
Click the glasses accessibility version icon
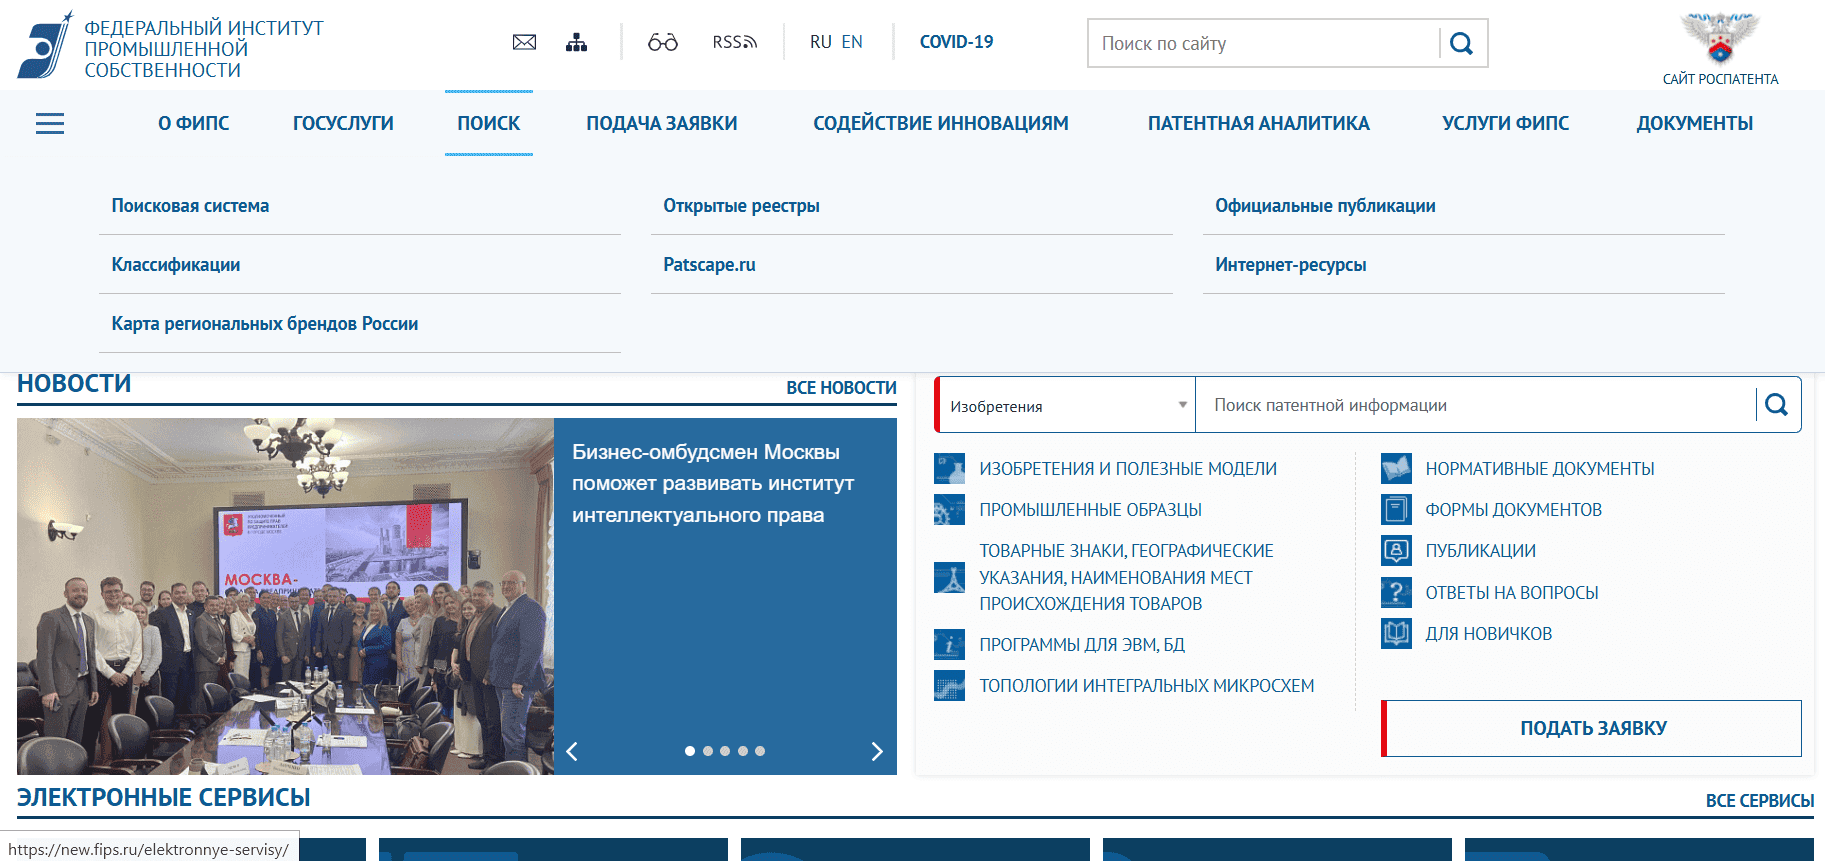[x=662, y=42]
